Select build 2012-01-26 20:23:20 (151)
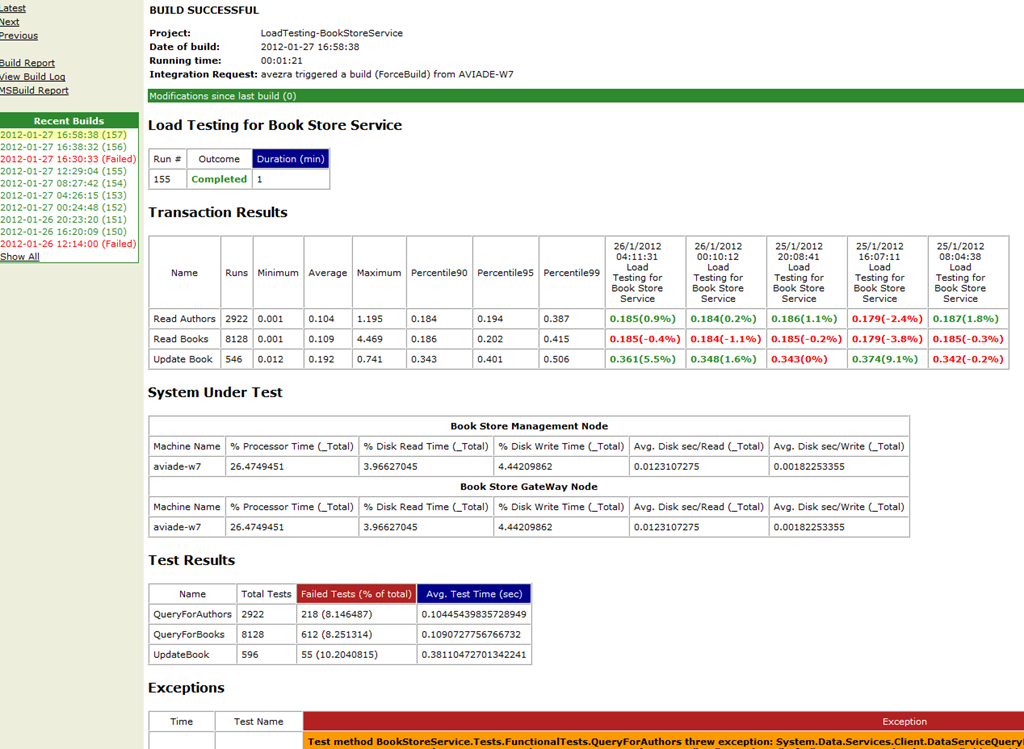The width and height of the screenshot is (1024, 749). [63, 219]
